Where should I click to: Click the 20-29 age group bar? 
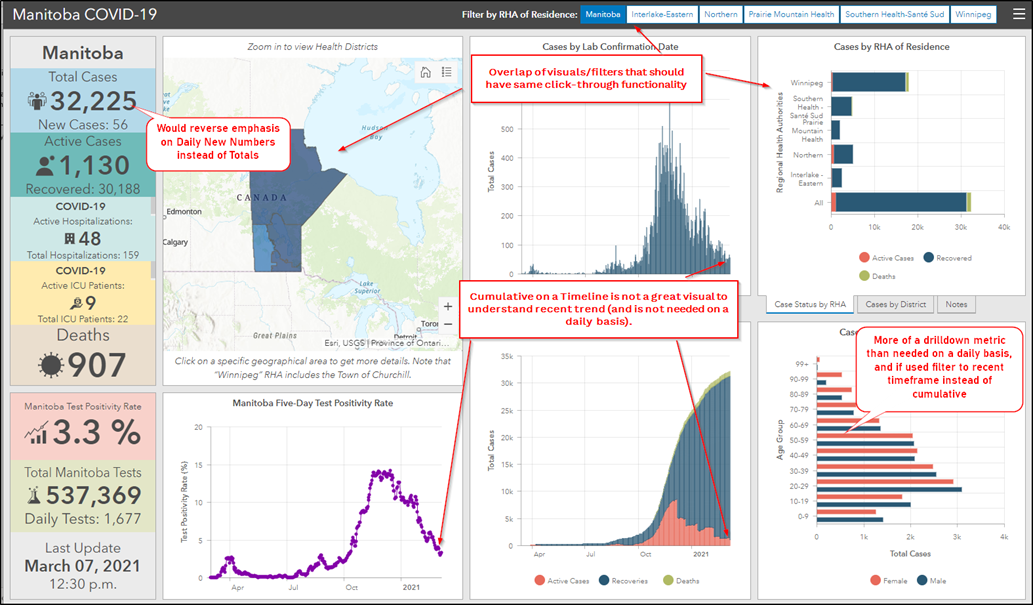point(889,485)
